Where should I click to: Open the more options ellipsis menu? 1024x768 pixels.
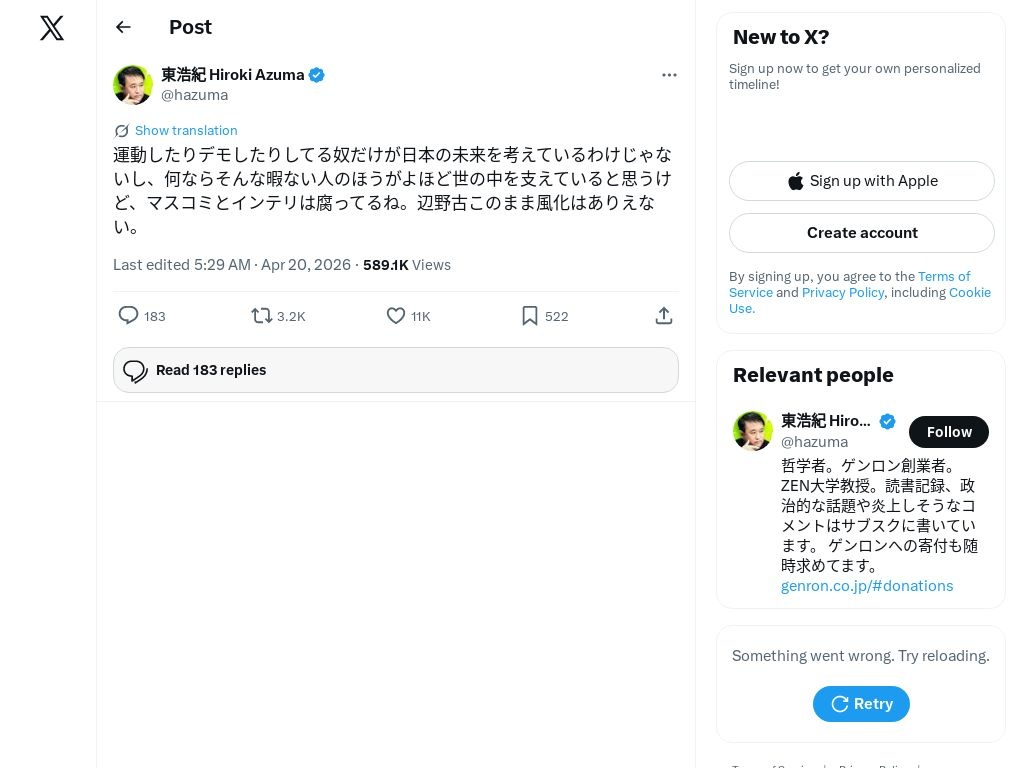[669, 75]
